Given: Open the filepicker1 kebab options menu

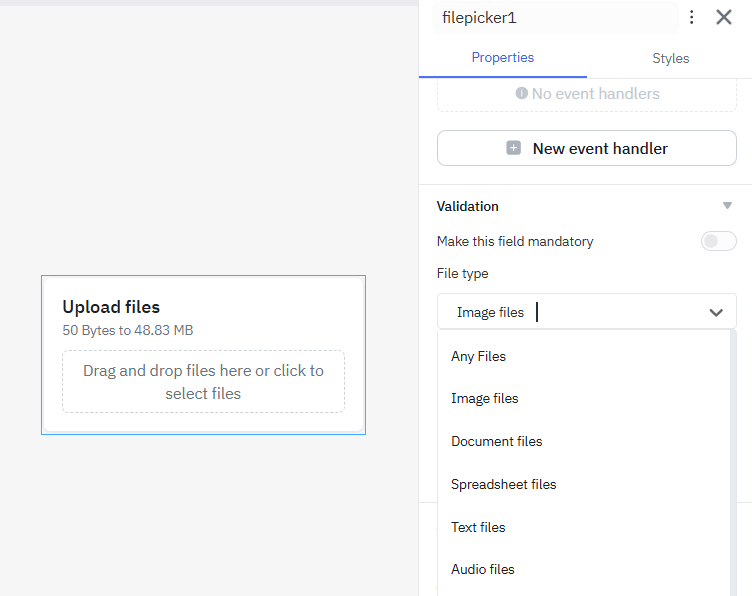Looking at the screenshot, I should [x=691, y=17].
